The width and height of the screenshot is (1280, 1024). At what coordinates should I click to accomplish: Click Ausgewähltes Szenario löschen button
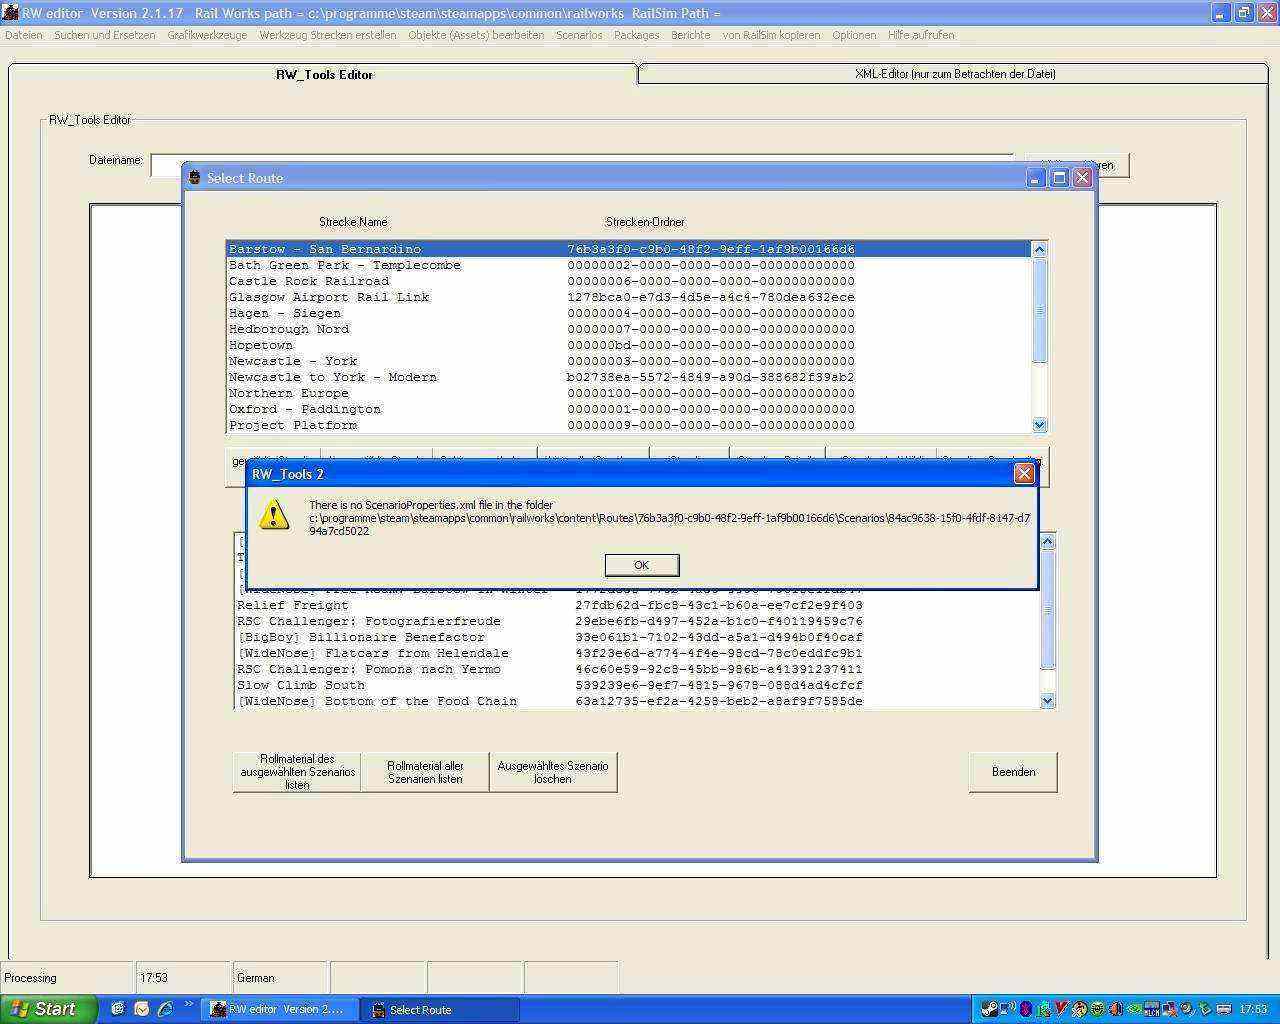click(553, 772)
